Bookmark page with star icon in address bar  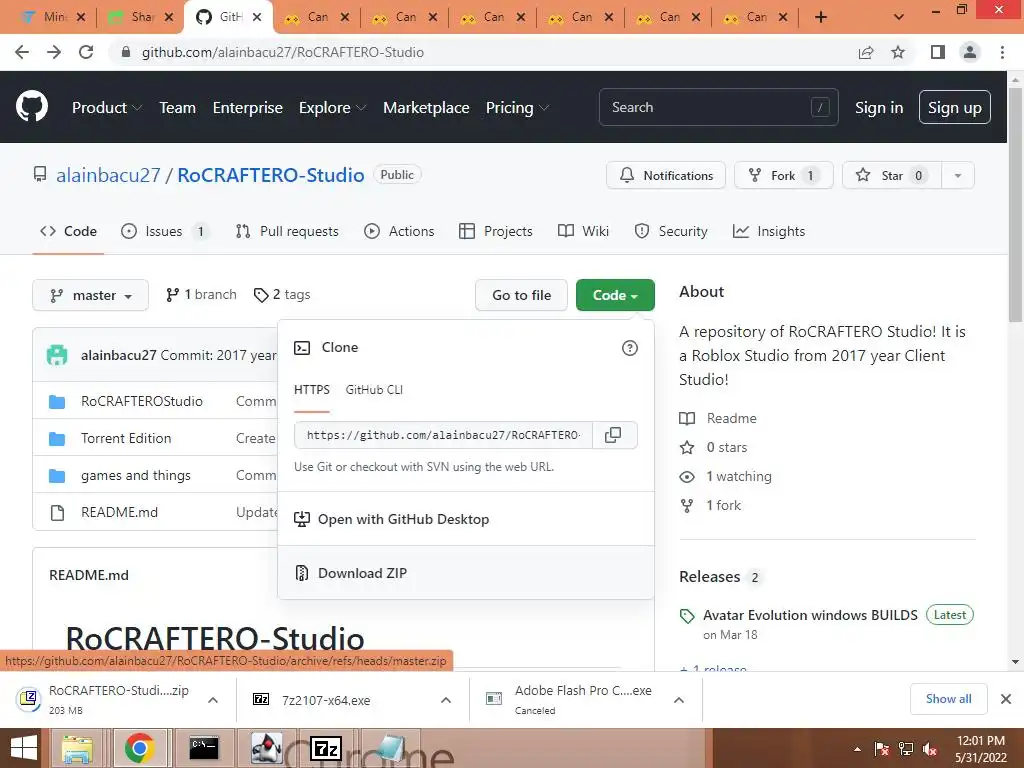coord(898,52)
